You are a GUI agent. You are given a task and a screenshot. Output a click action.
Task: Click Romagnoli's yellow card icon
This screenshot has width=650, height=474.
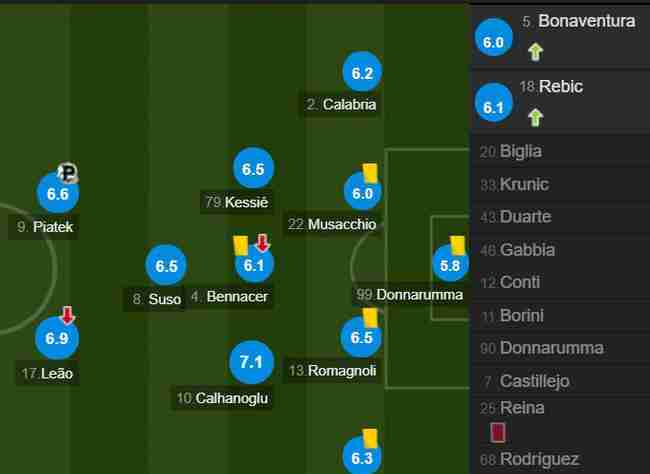tap(370, 318)
